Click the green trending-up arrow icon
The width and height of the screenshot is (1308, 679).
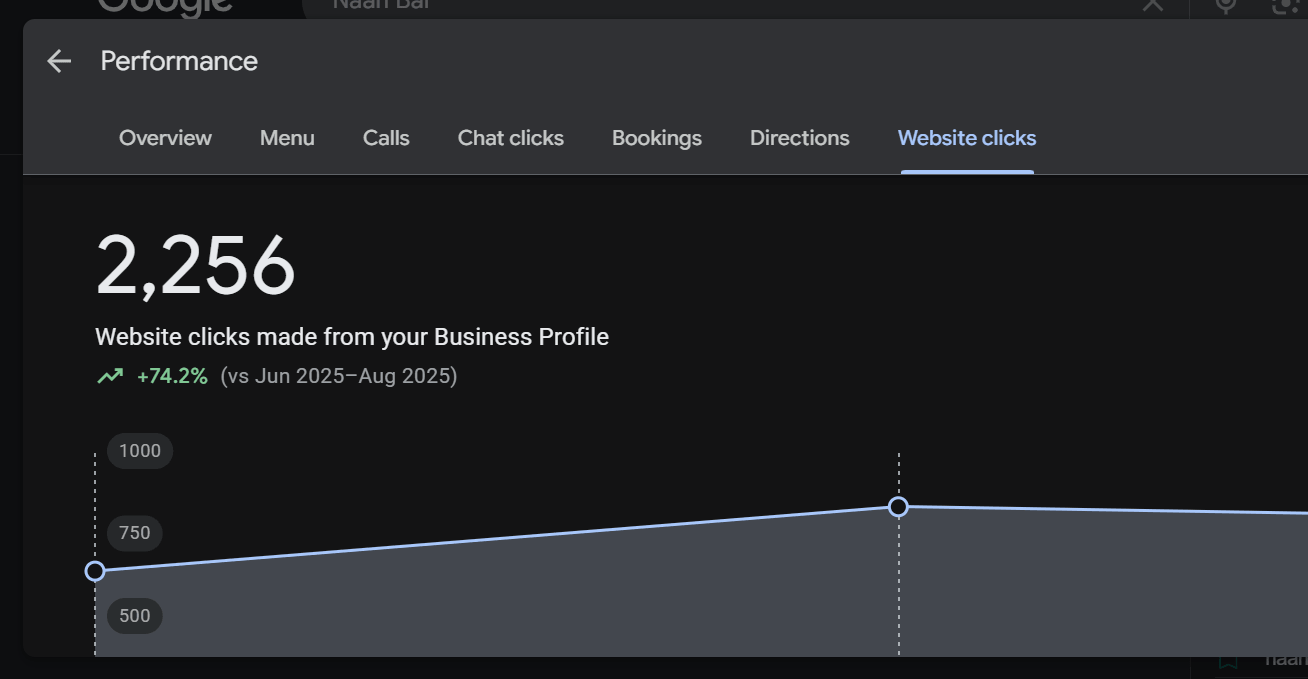[x=110, y=376]
